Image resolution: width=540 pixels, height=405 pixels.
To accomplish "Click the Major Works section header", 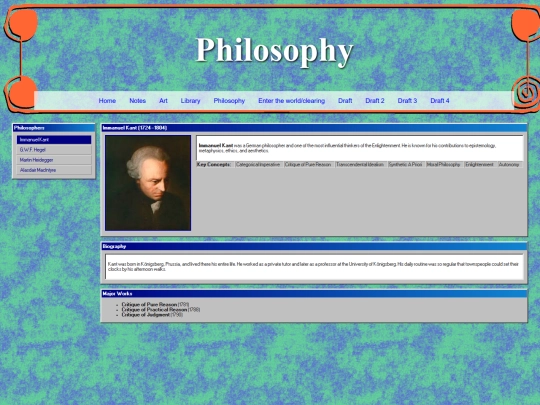I will pos(314,293).
